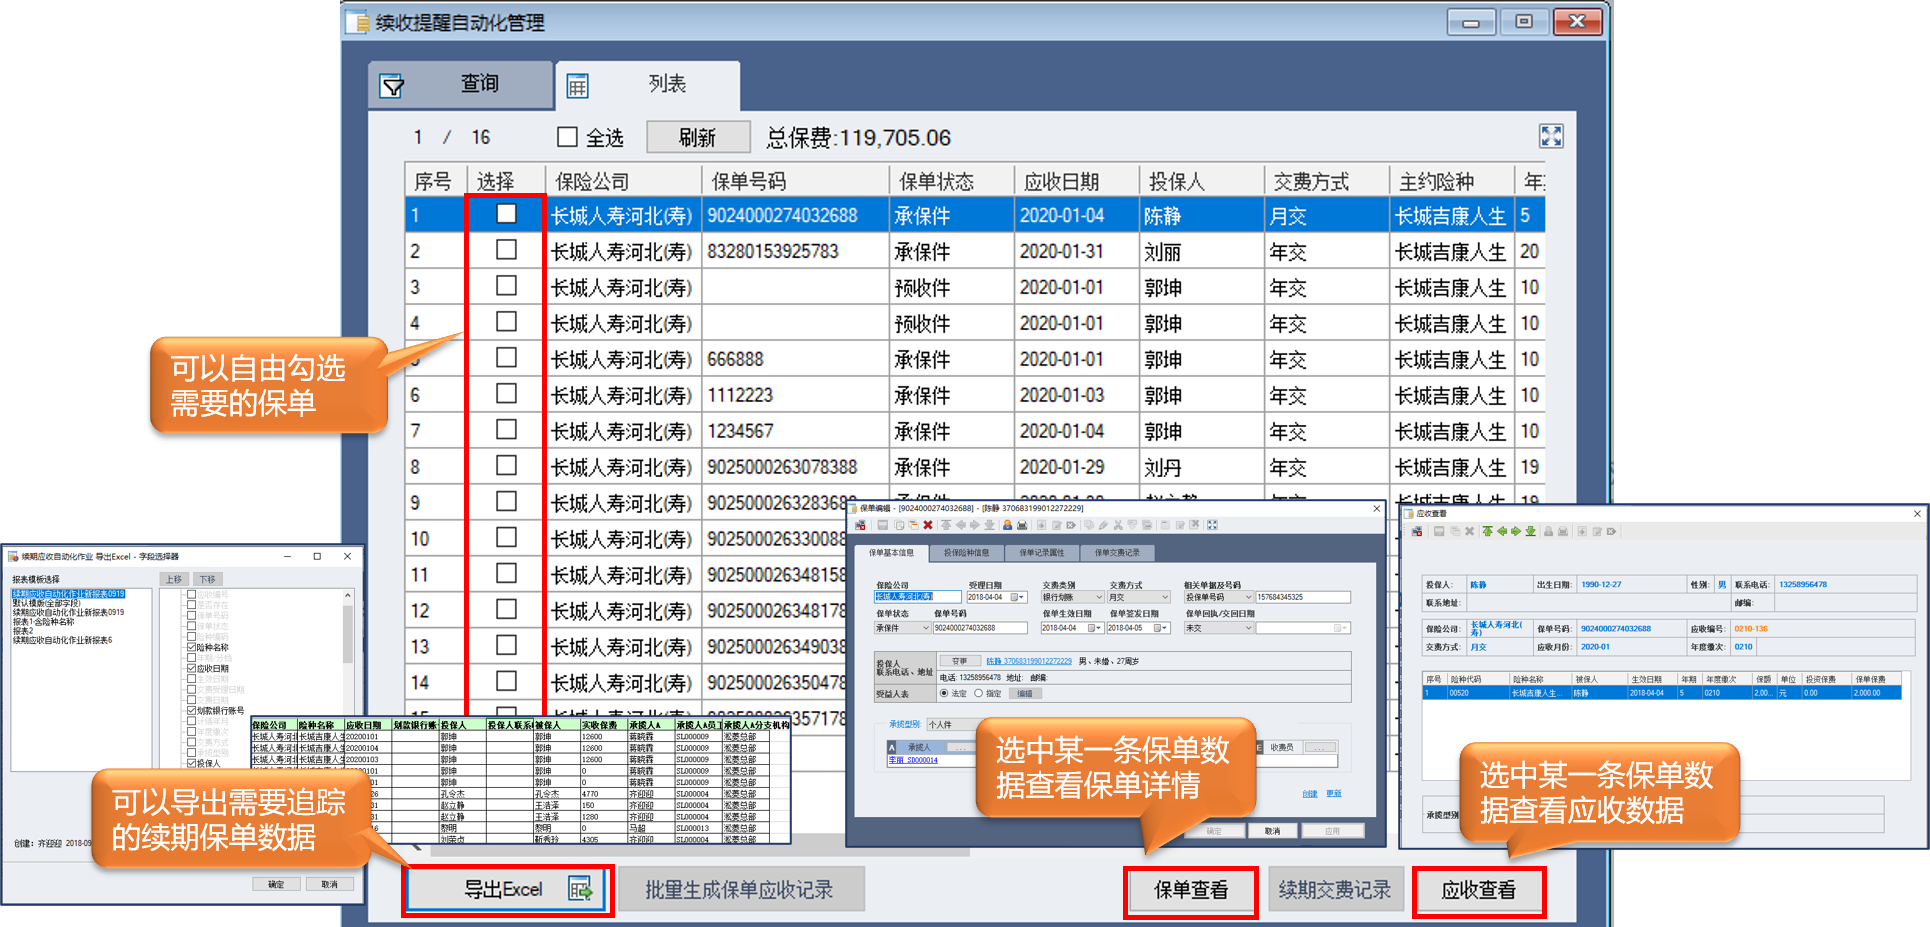
Task: Jump to first record in 应收查看 toolbar
Action: coord(1488,531)
